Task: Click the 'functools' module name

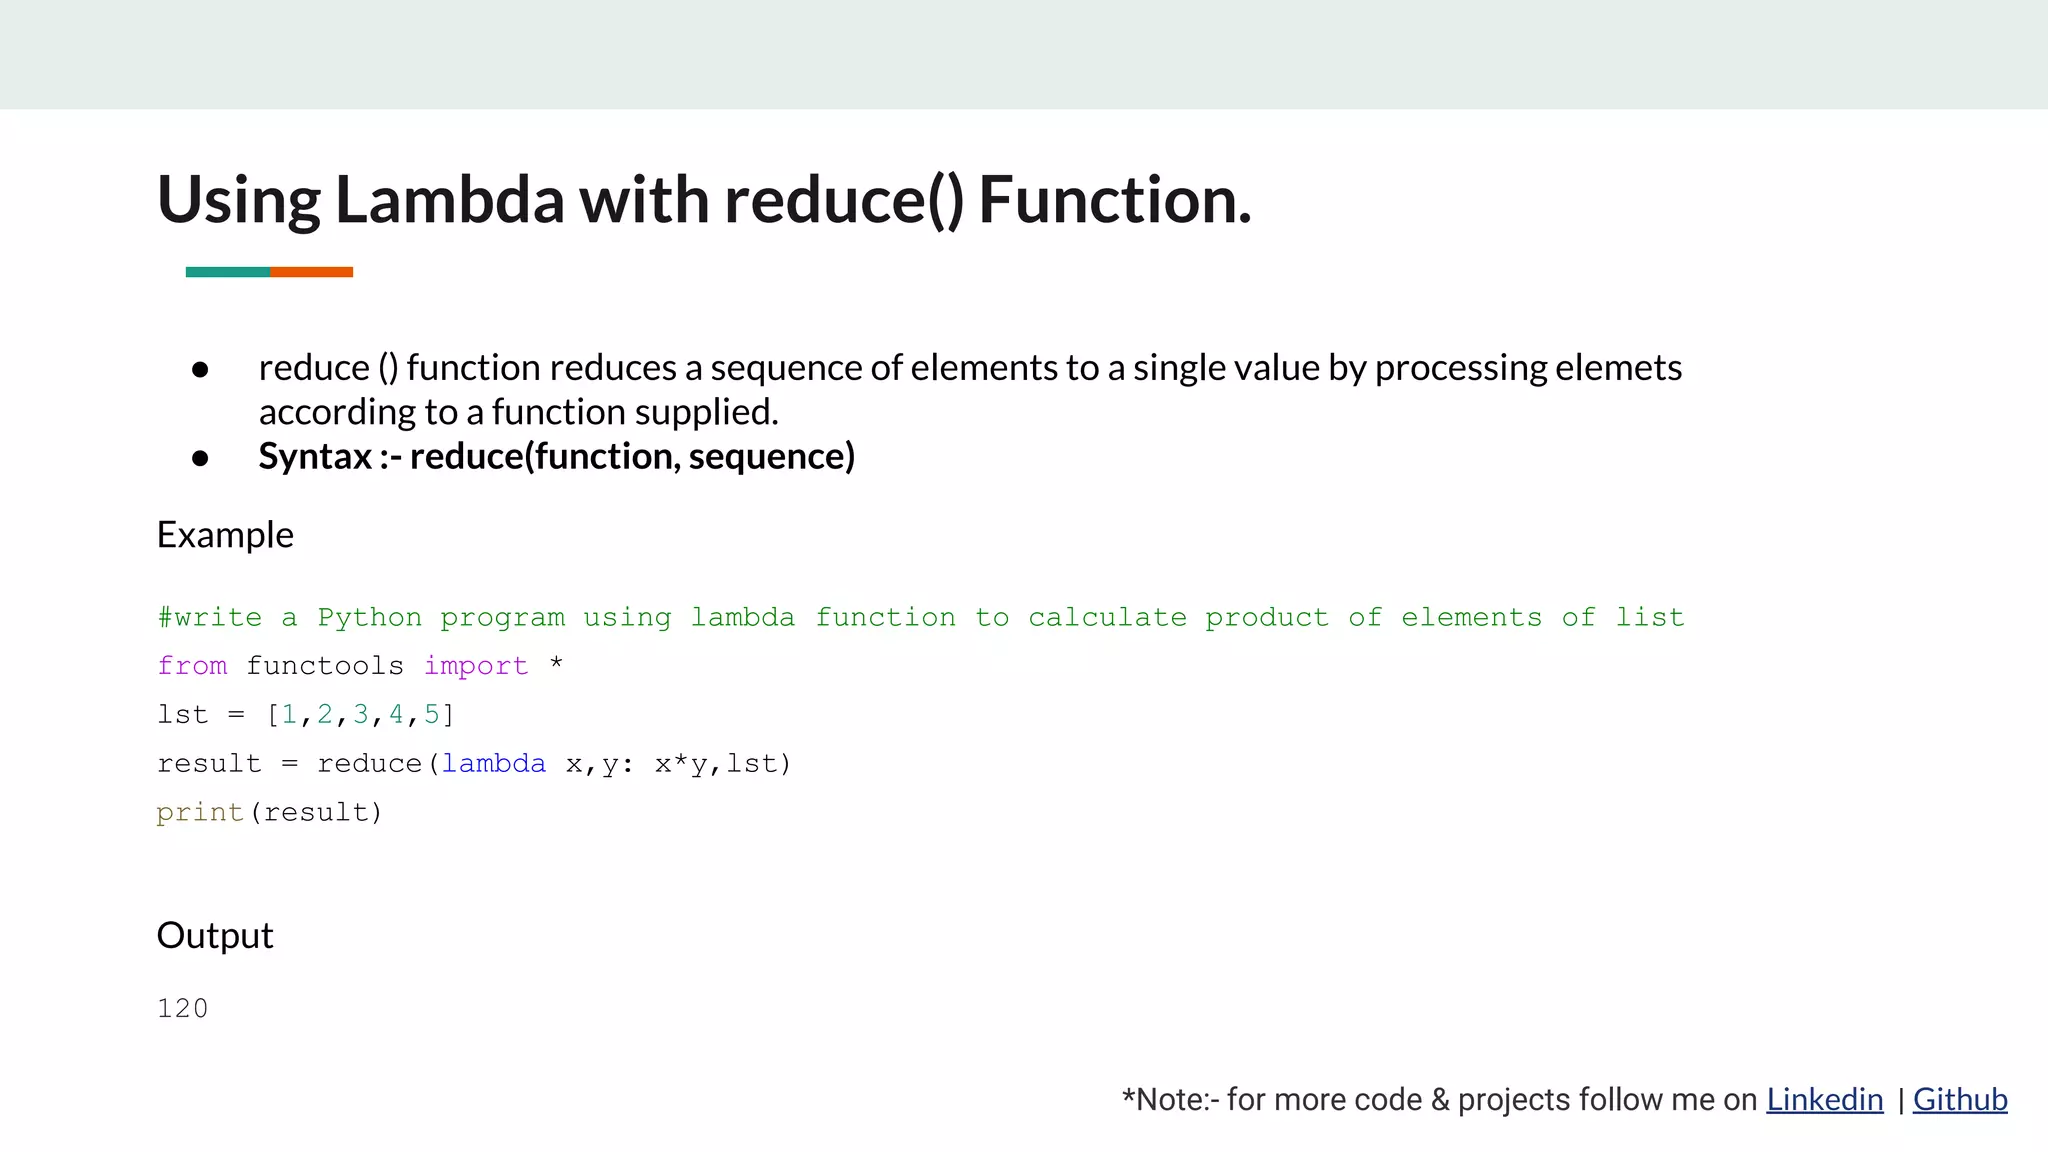Action: tap(325, 666)
